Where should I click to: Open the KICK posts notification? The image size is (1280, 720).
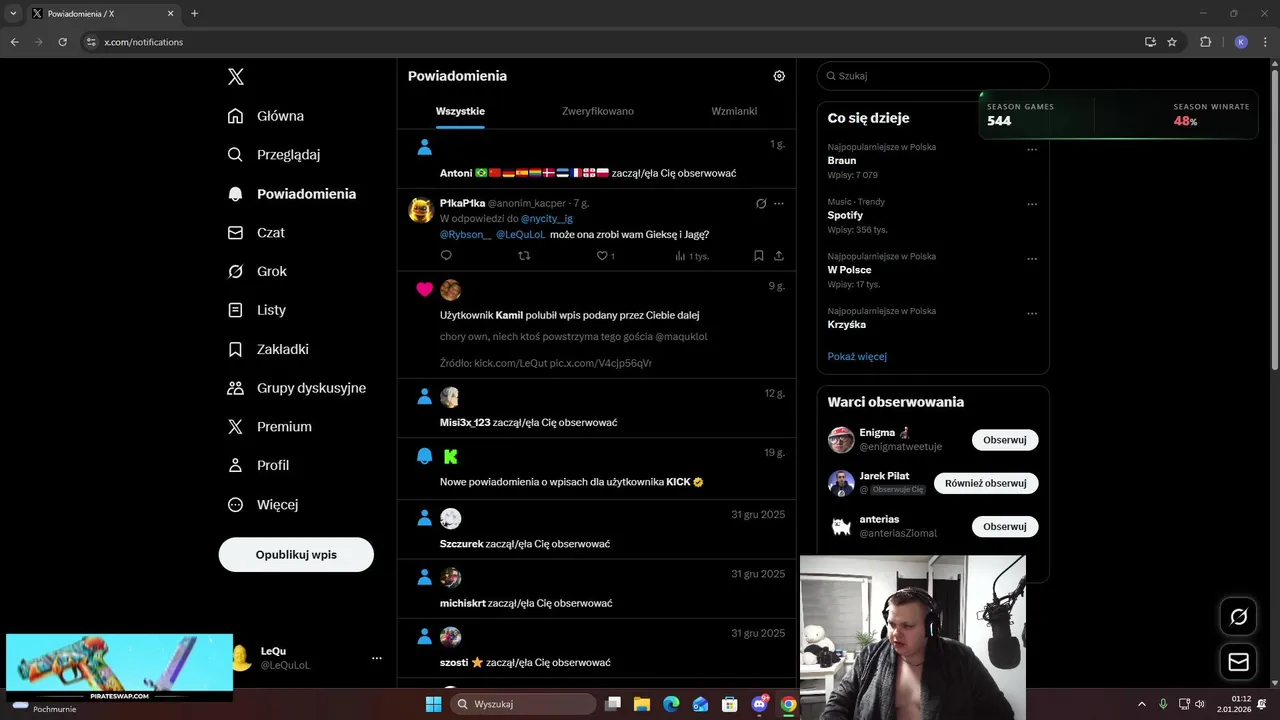coord(597,468)
